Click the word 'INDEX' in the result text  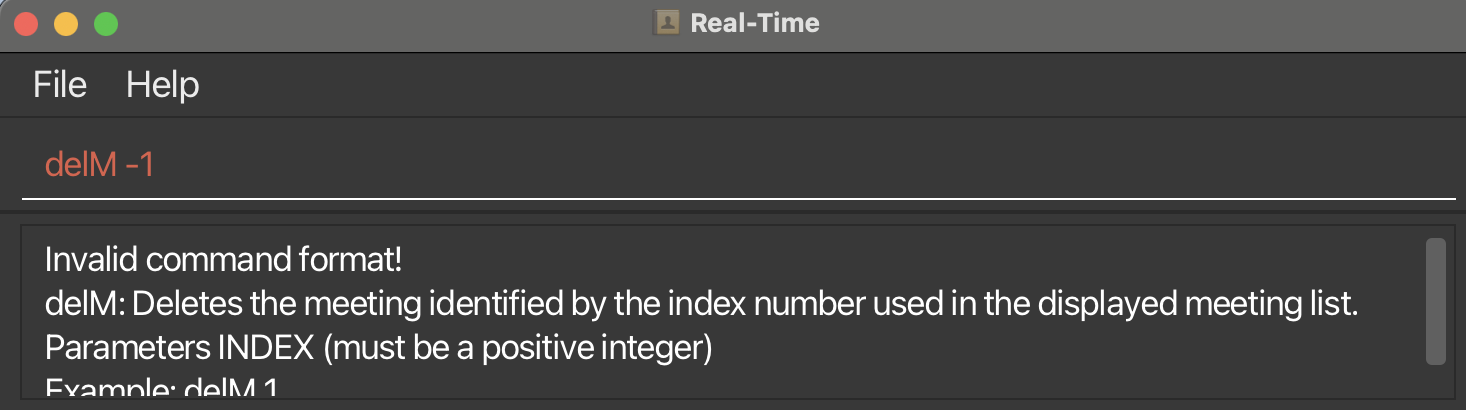coord(266,350)
